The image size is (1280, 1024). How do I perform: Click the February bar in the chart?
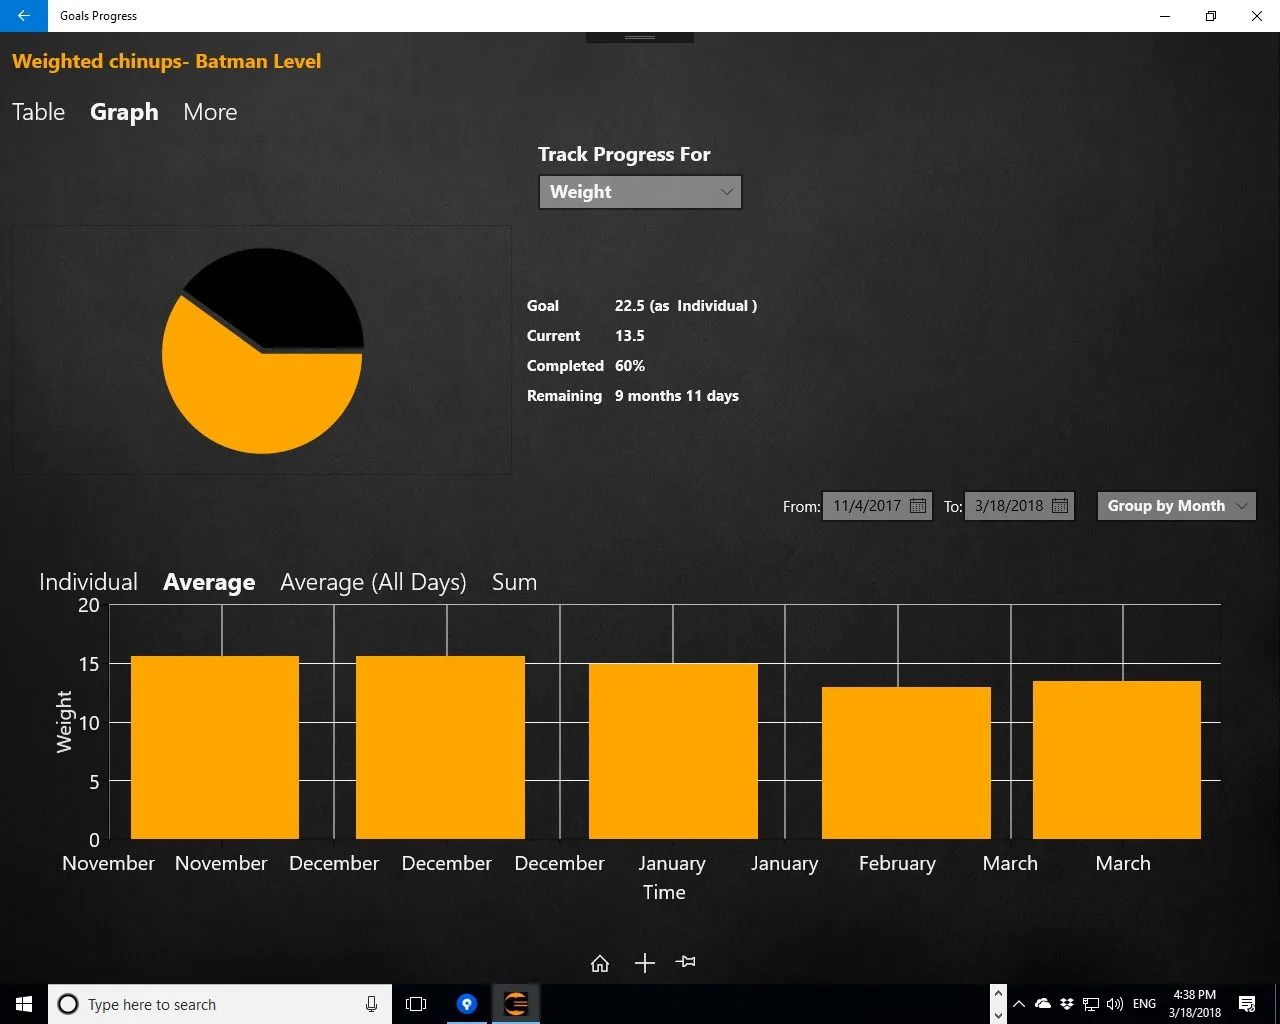906,763
